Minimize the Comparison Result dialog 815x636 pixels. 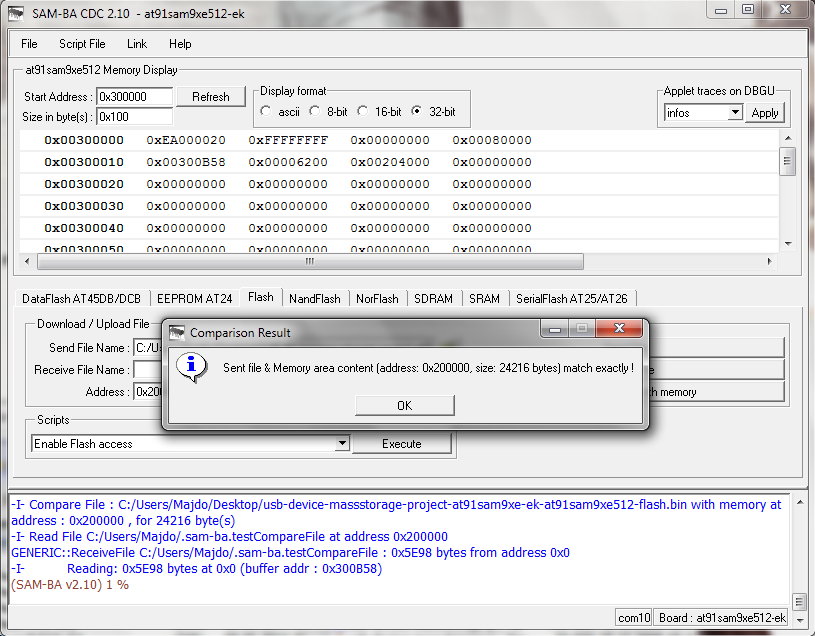555,328
